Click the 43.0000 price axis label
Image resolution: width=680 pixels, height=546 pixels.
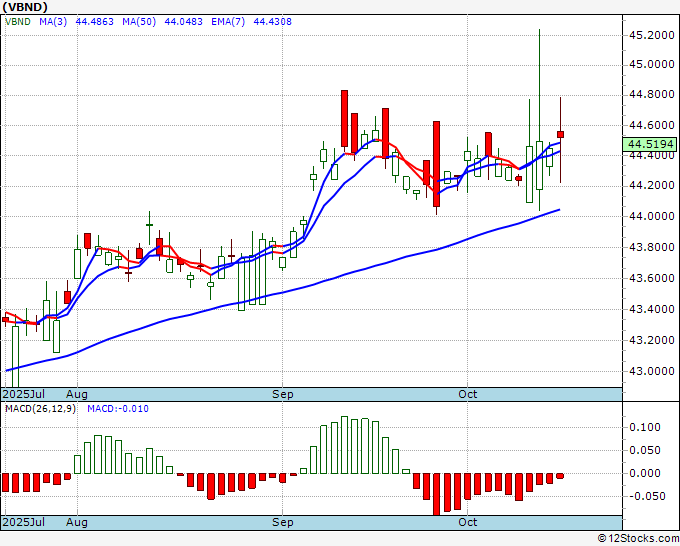coord(652,371)
